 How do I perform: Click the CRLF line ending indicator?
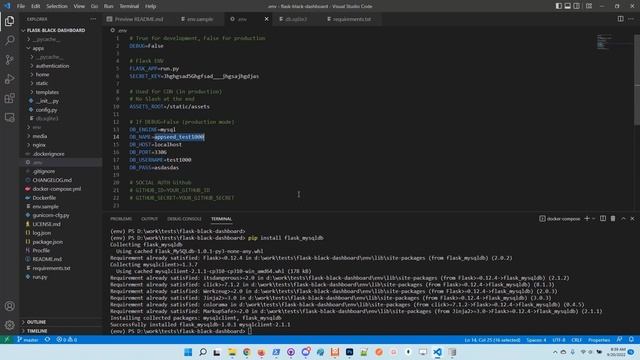pos(577,340)
